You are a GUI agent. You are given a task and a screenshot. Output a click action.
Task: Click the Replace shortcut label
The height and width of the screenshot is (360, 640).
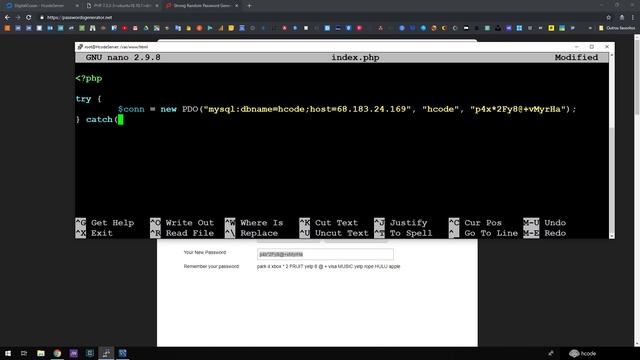[259, 233]
